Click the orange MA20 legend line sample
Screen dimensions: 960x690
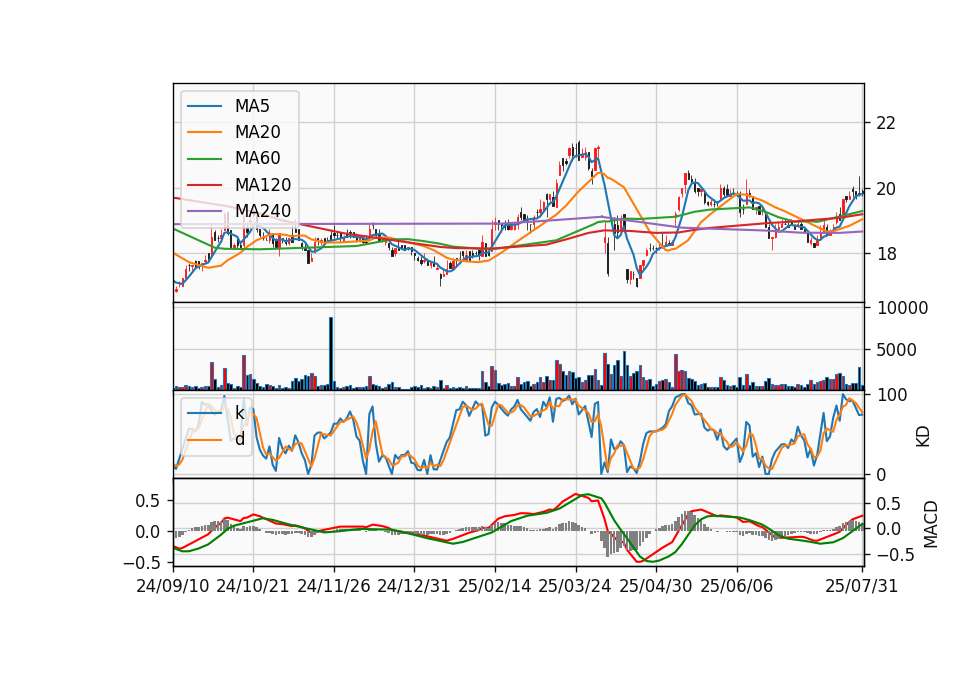(204, 132)
